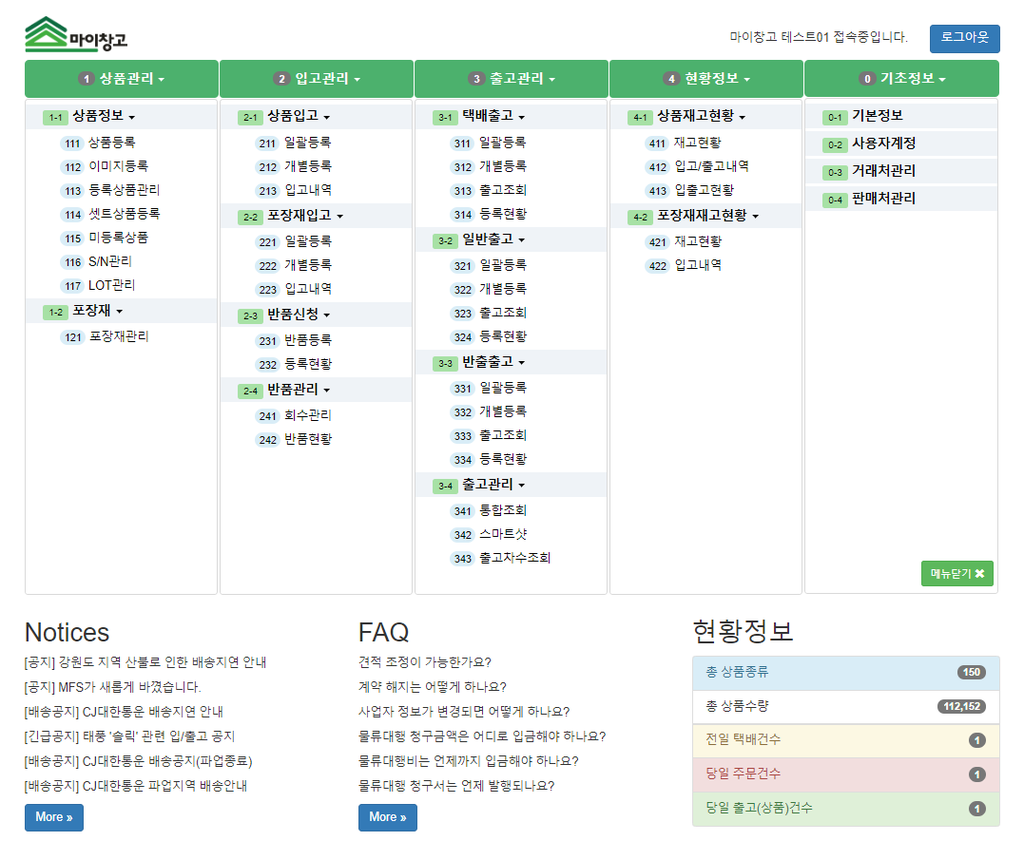The width and height of the screenshot is (1024, 860).
Task: Open 121 포장재관리 menu item
Action: pyautogui.click(x=104, y=337)
